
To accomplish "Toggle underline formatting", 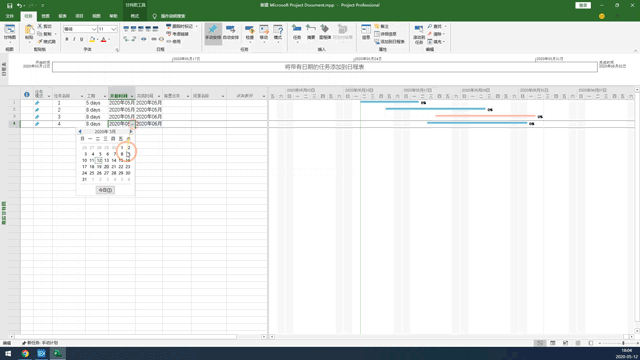I will tap(82, 40).
